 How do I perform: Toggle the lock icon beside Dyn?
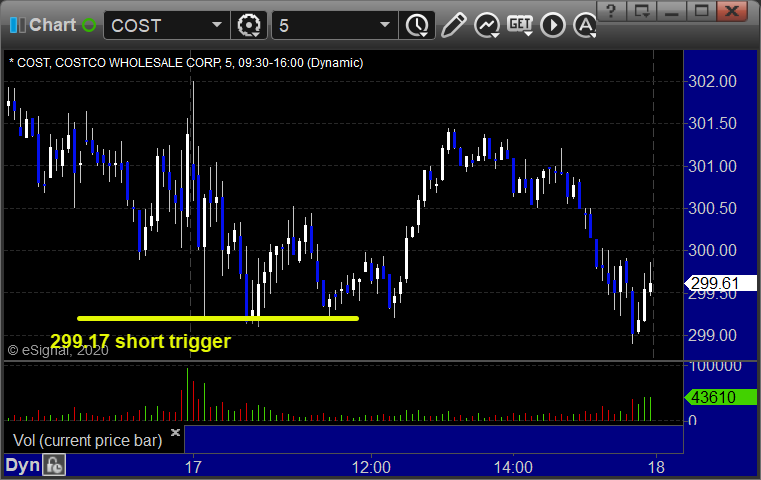tap(54, 465)
